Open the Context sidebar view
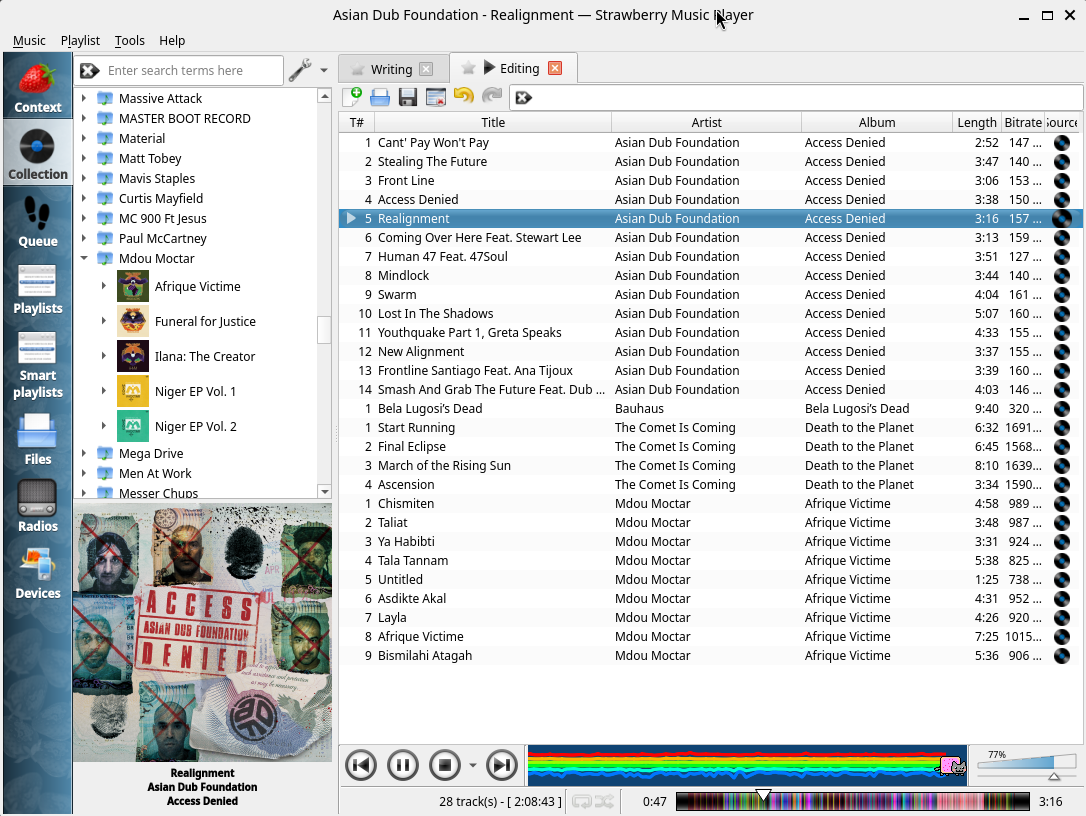Screen dimensions: 1086x816 click(x=37, y=87)
